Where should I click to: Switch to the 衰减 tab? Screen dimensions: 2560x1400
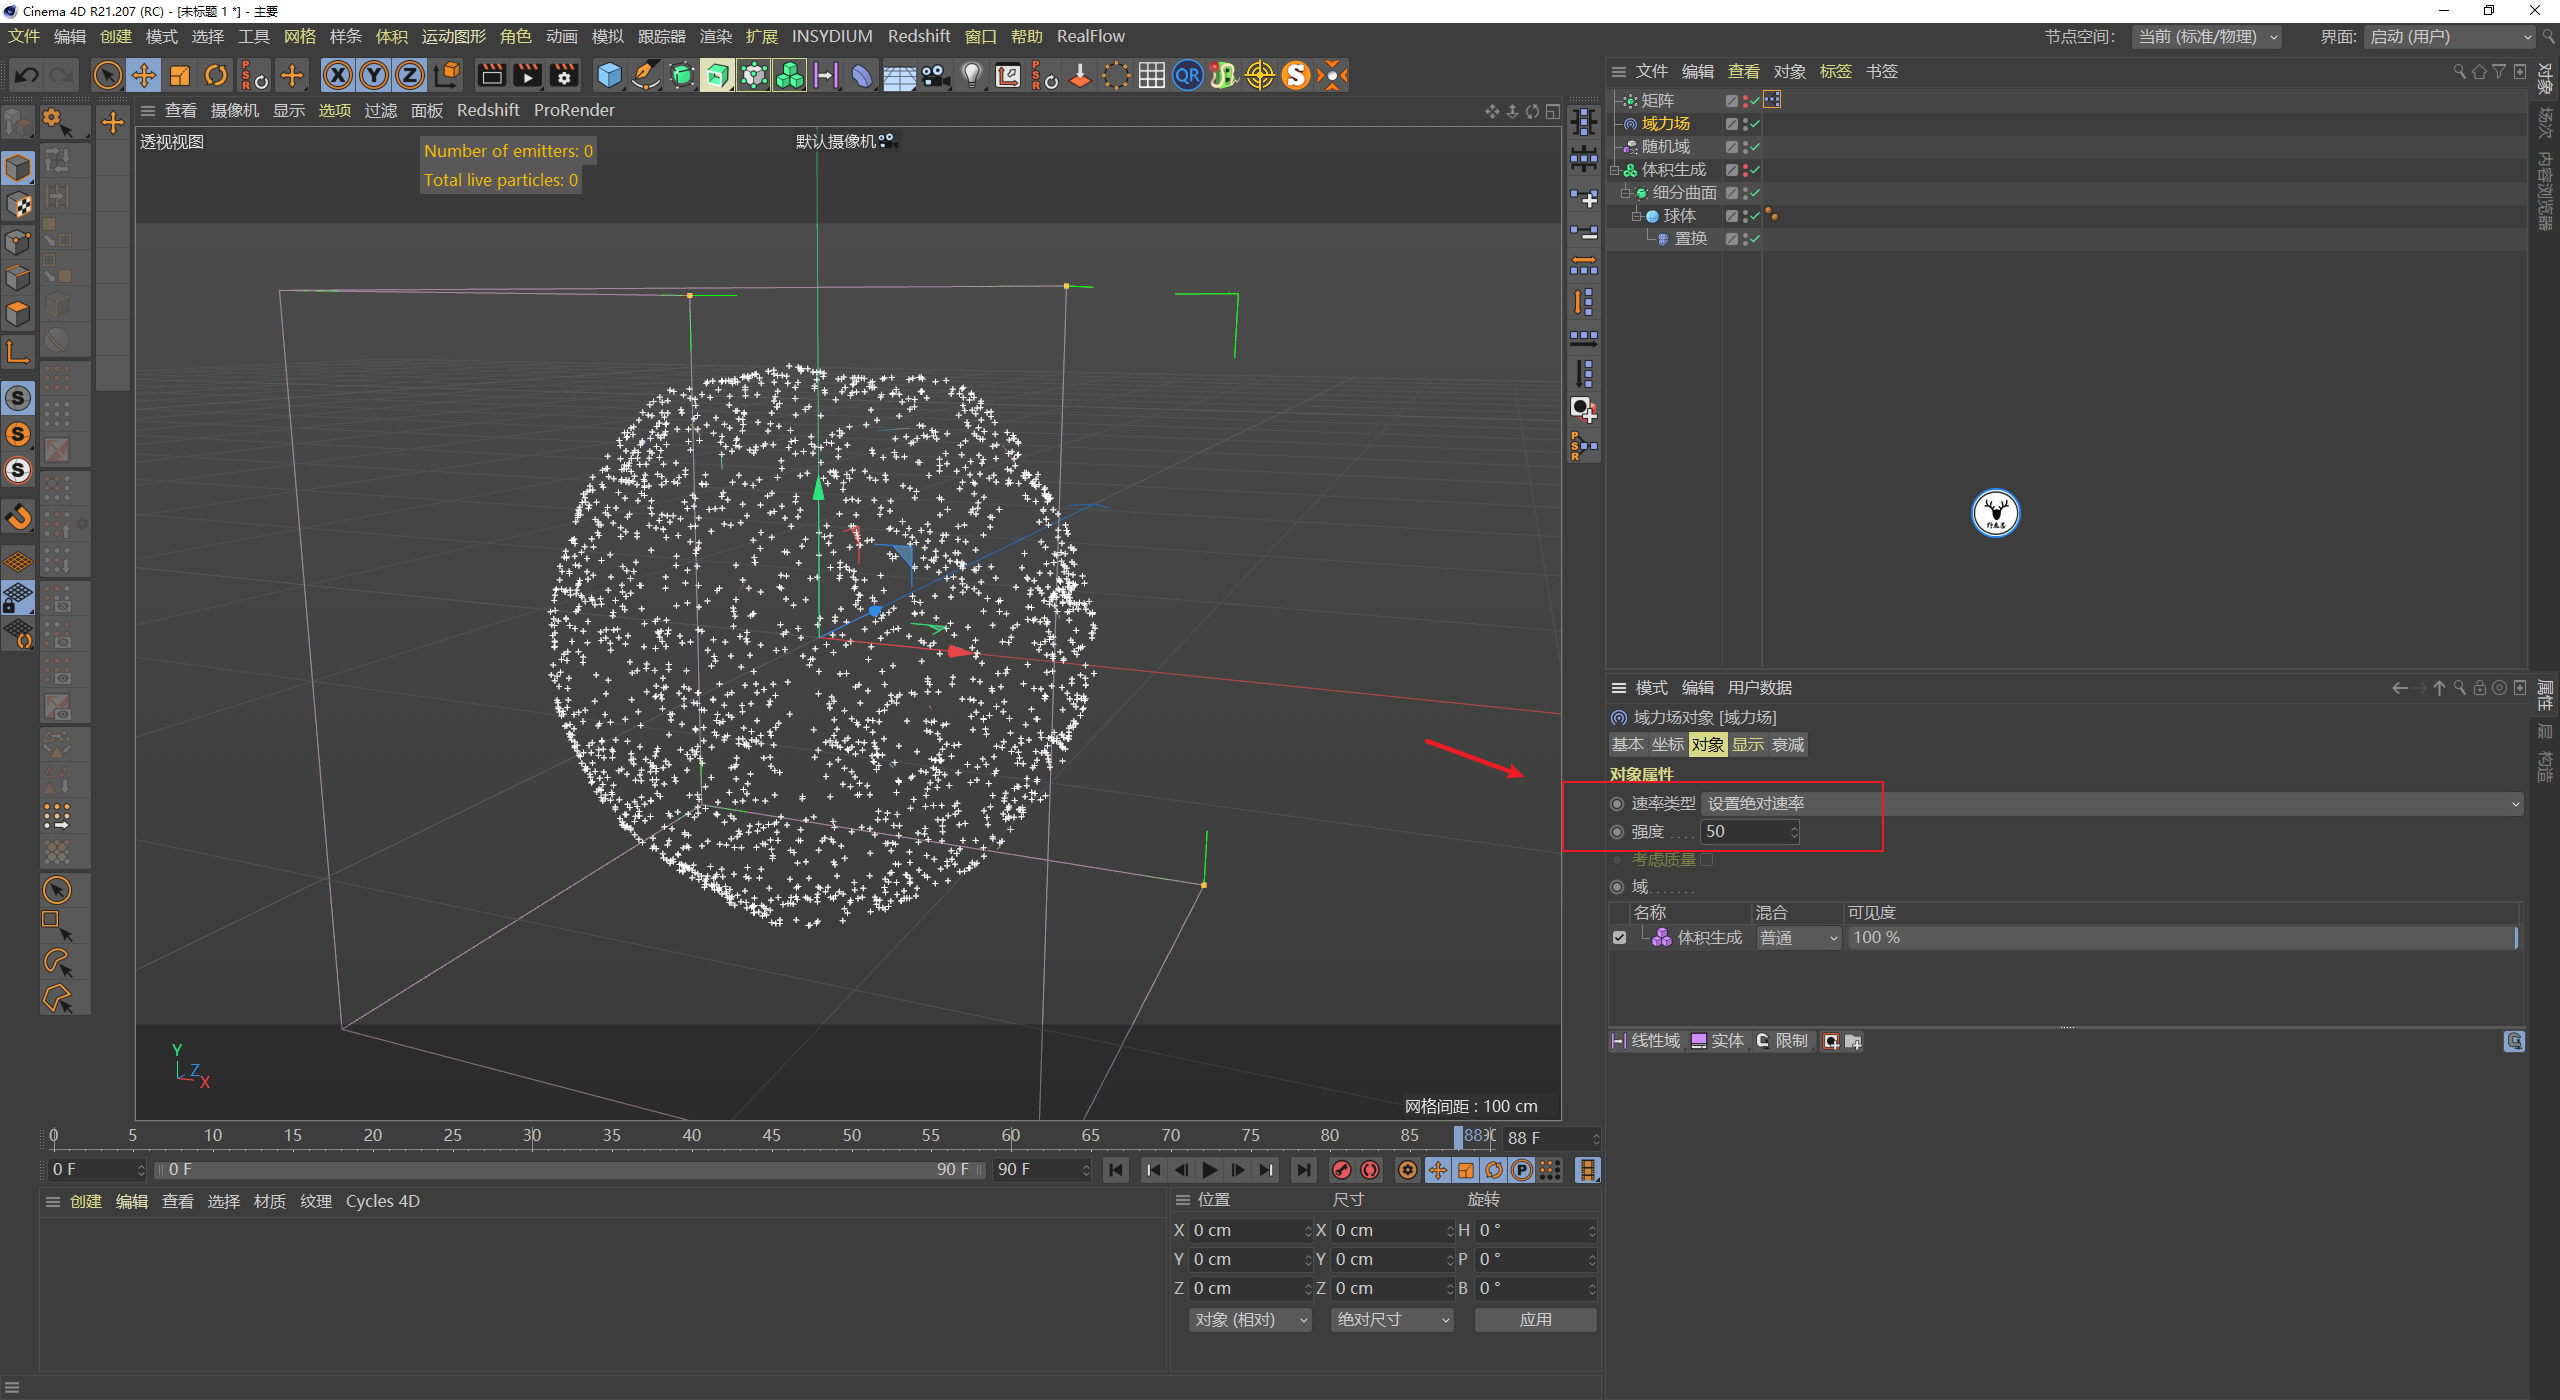(1788, 745)
